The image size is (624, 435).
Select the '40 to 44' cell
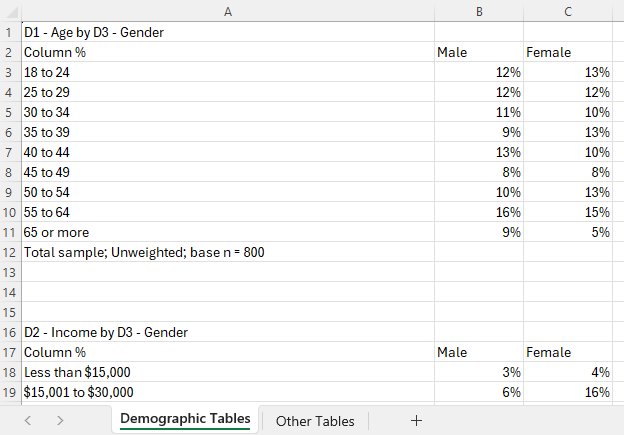[228, 152]
